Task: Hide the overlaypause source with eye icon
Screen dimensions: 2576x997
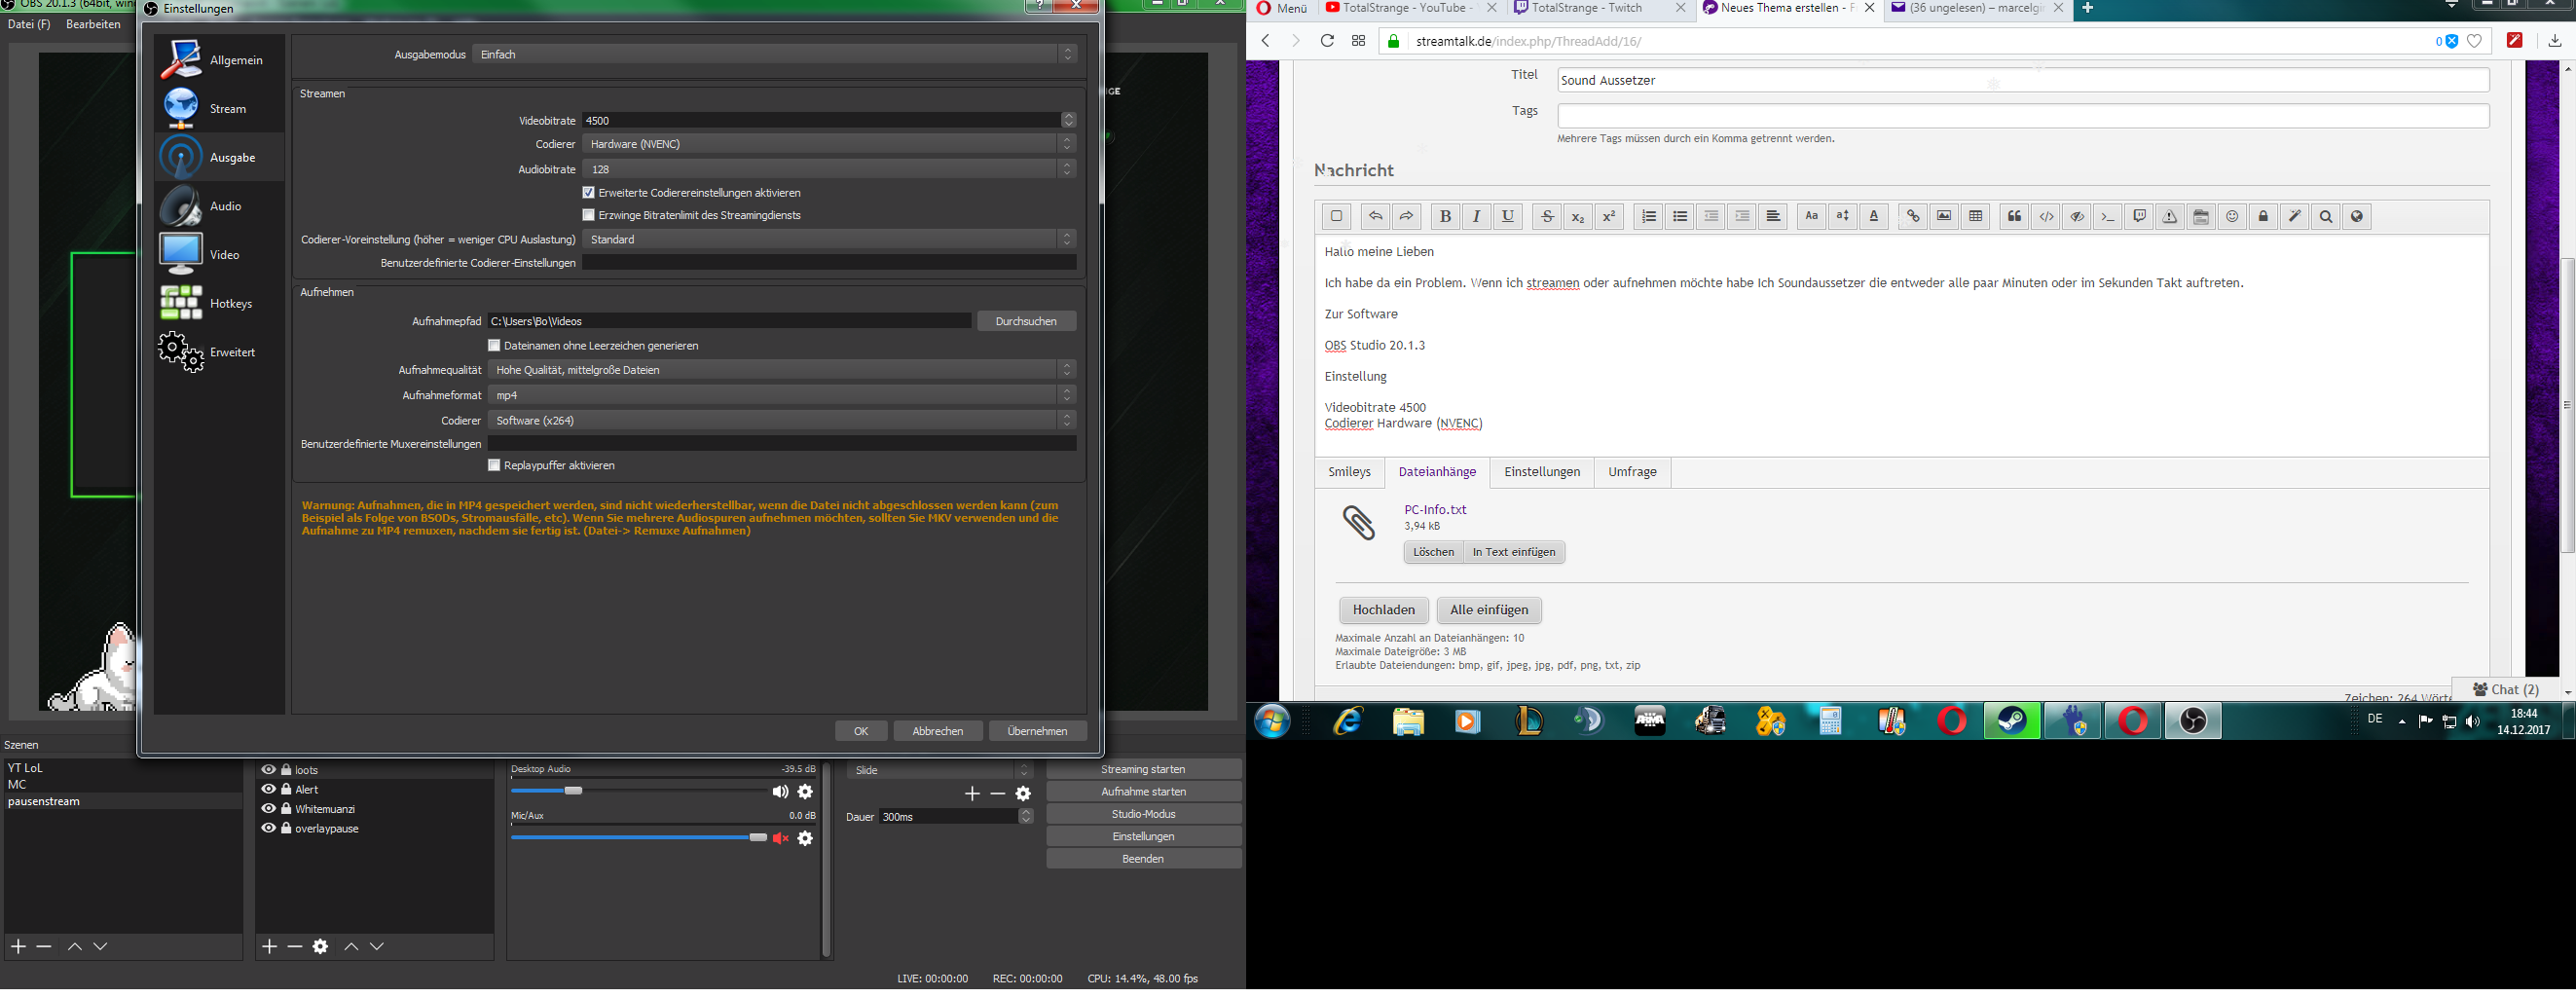Action: coord(268,829)
